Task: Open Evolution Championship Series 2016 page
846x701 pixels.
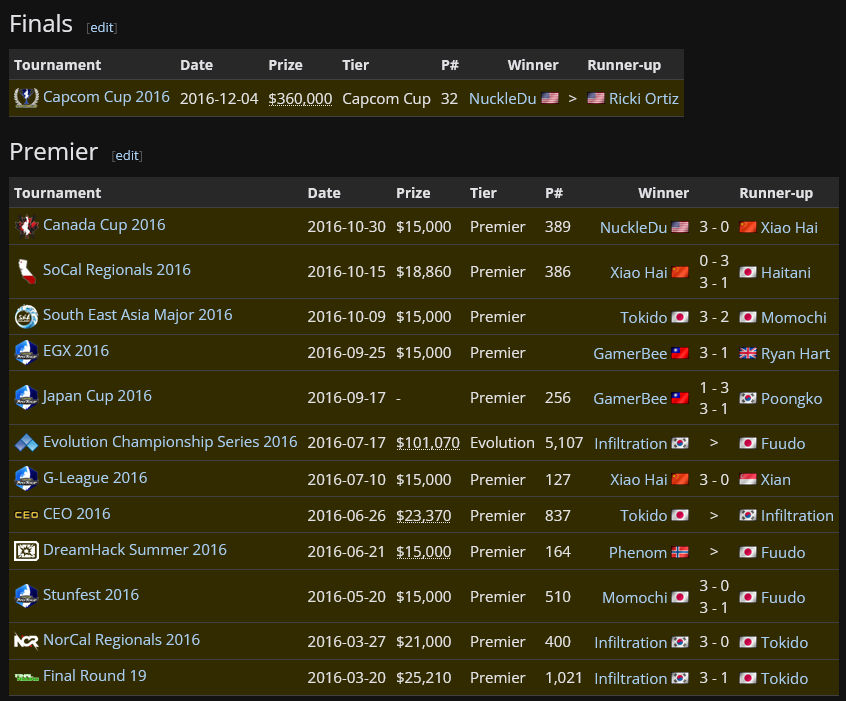Action: [170, 441]
